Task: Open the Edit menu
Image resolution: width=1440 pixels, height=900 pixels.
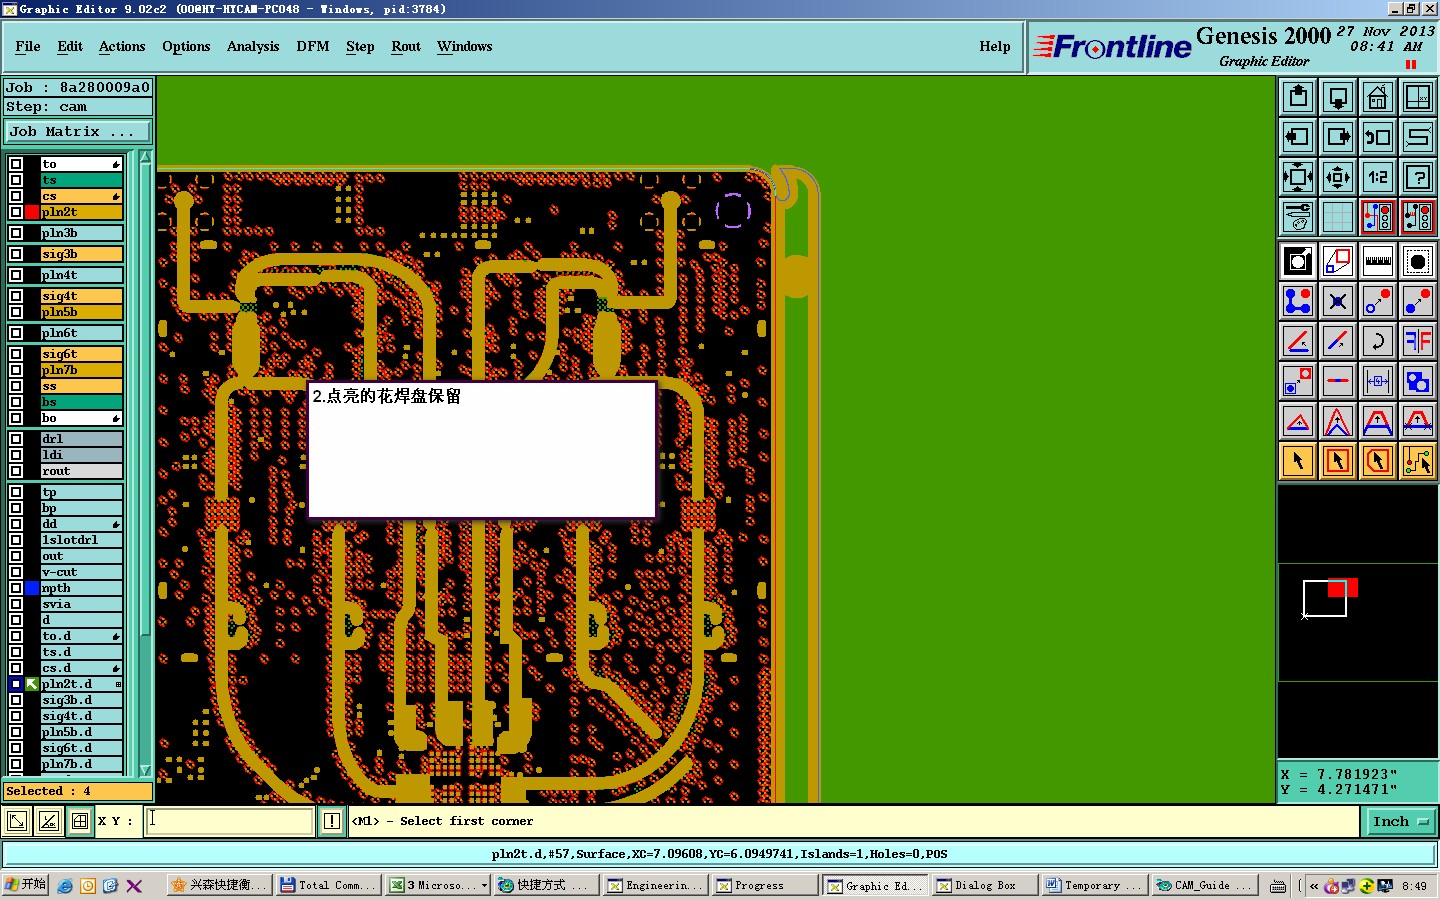Action: (x=70, y=46)
